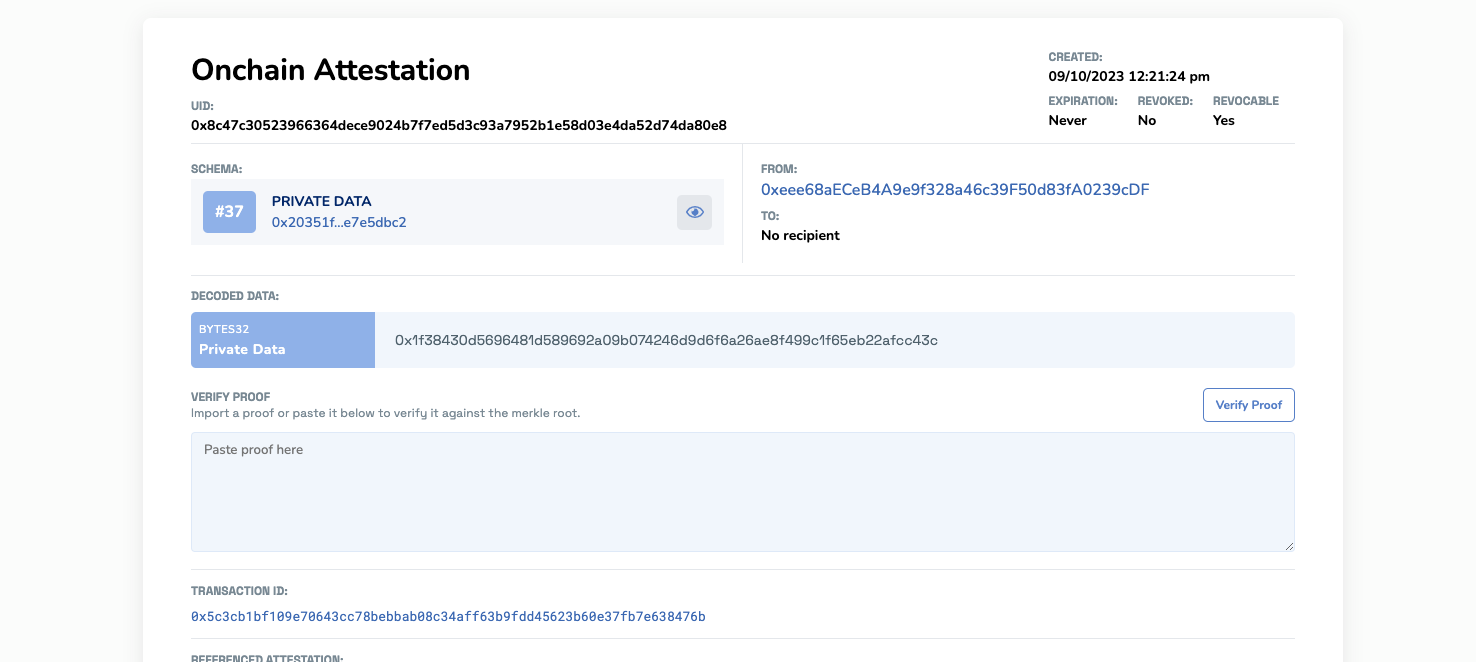
Task: Click the Paste proof here text area
Action: (742, 490)
